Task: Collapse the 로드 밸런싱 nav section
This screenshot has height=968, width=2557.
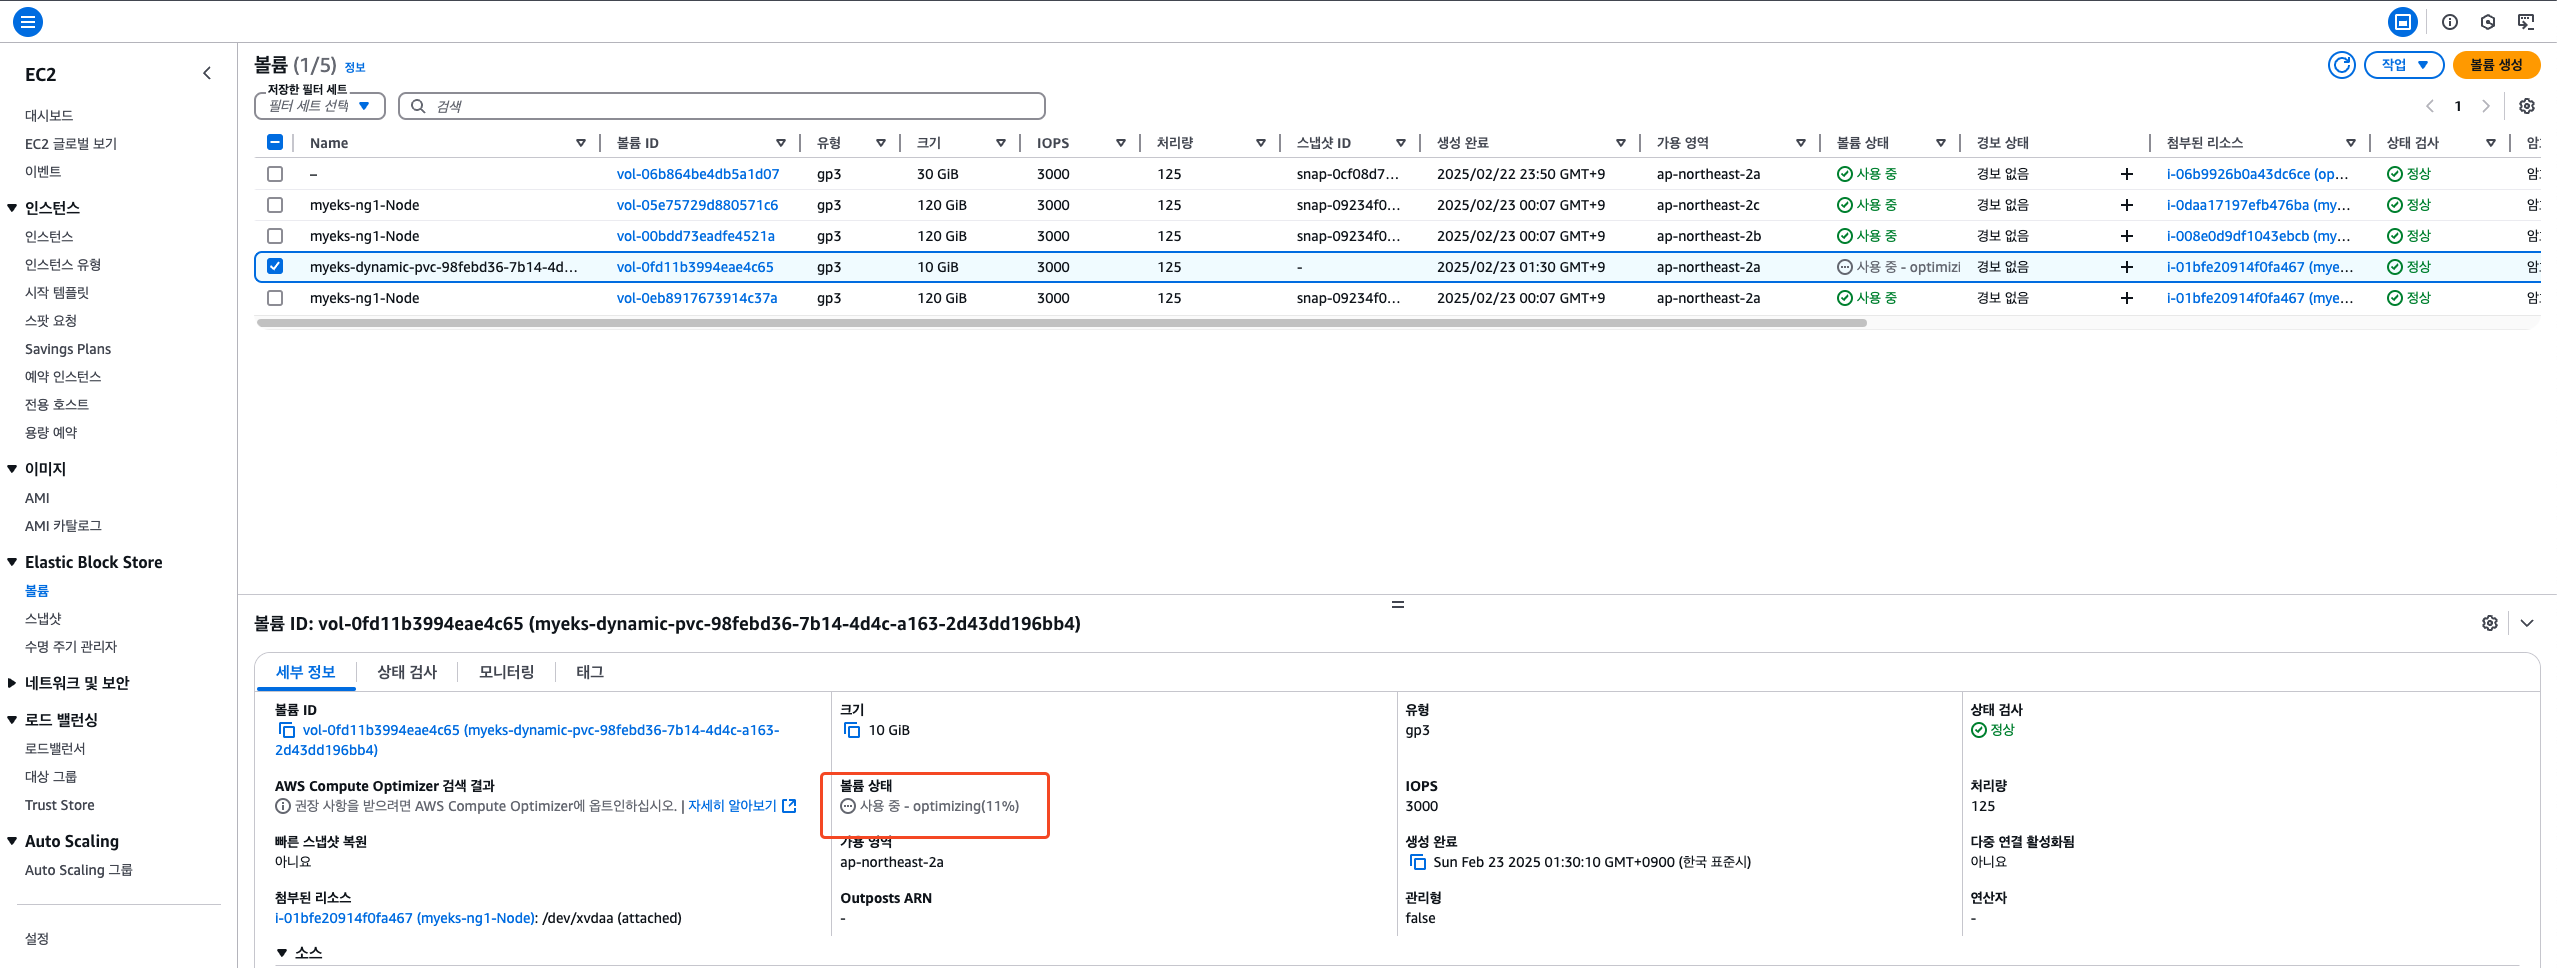Action: pos(12,720)
